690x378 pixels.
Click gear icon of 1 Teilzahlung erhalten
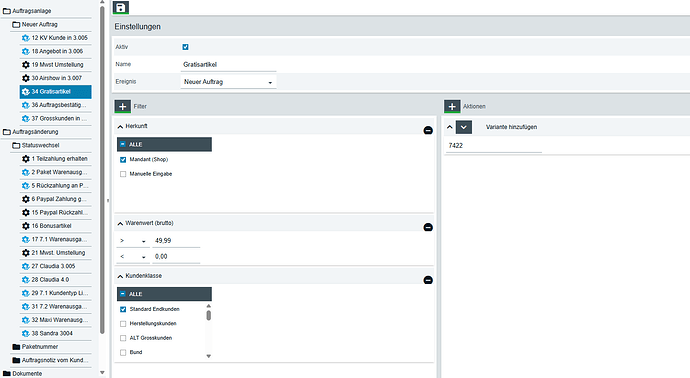click(26, 158)
